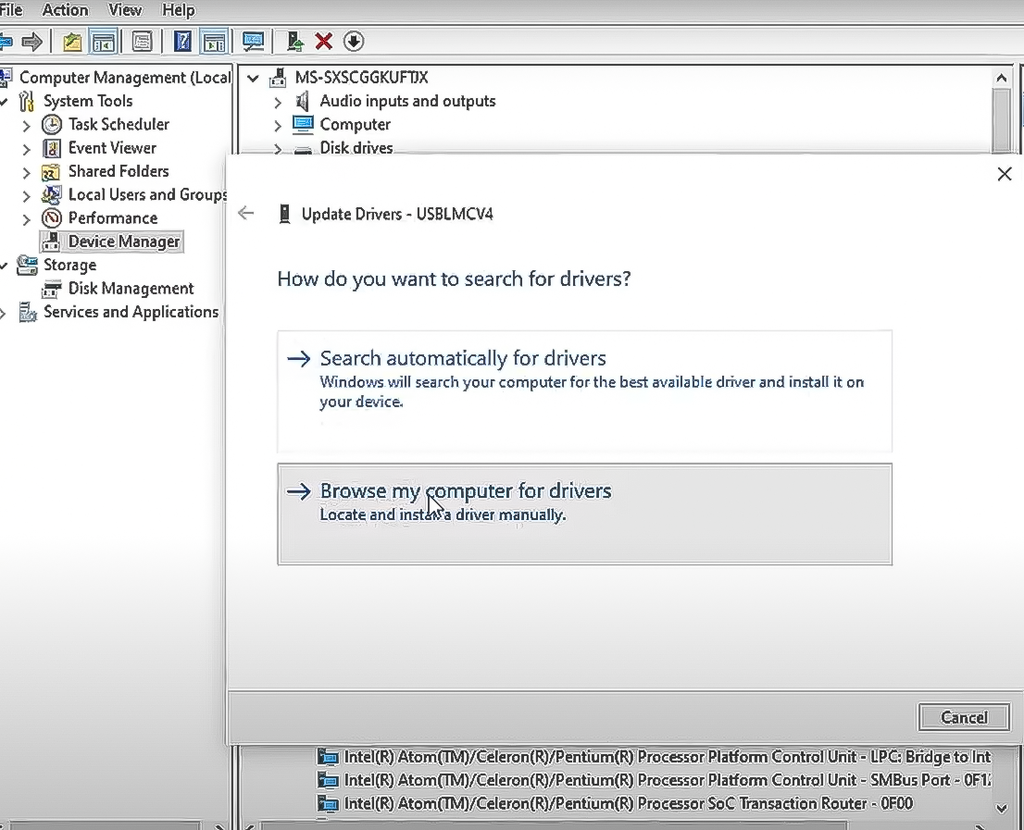Open the Action menu
1024x830 pixels.
coord(65,10)
